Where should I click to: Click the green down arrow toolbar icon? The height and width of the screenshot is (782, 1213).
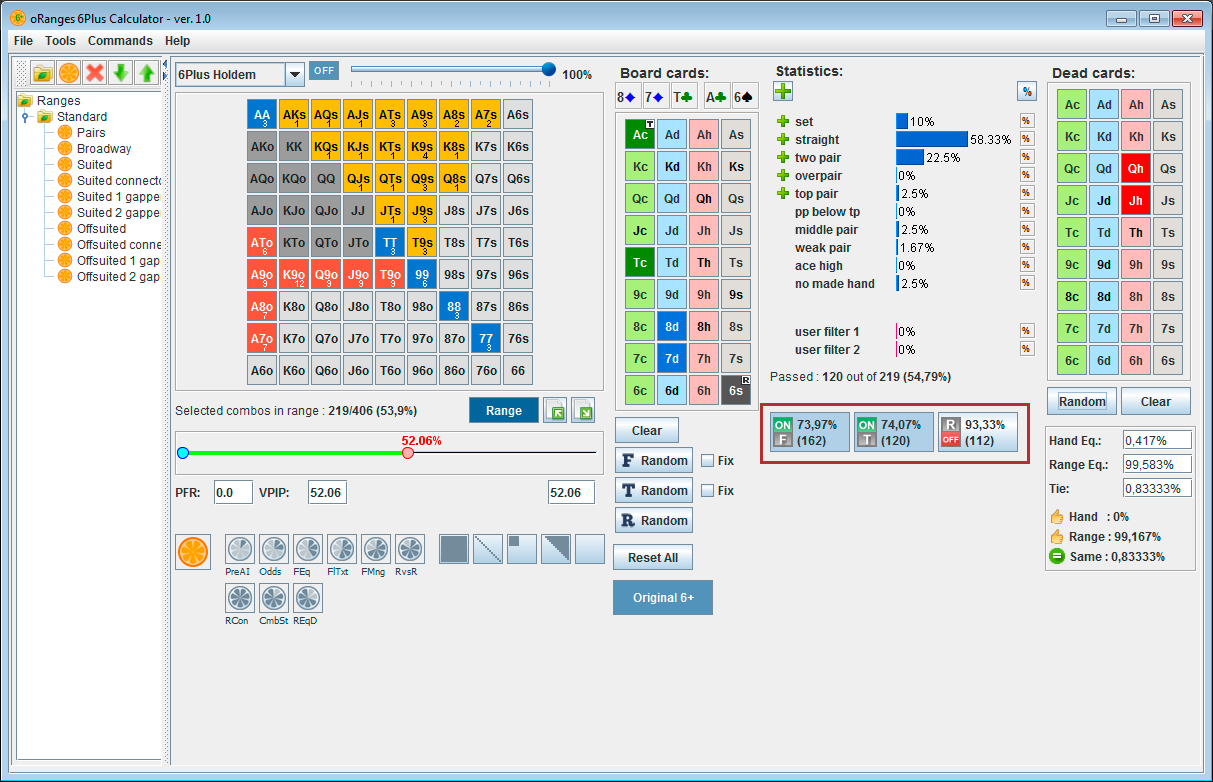[x=121, y=72]
